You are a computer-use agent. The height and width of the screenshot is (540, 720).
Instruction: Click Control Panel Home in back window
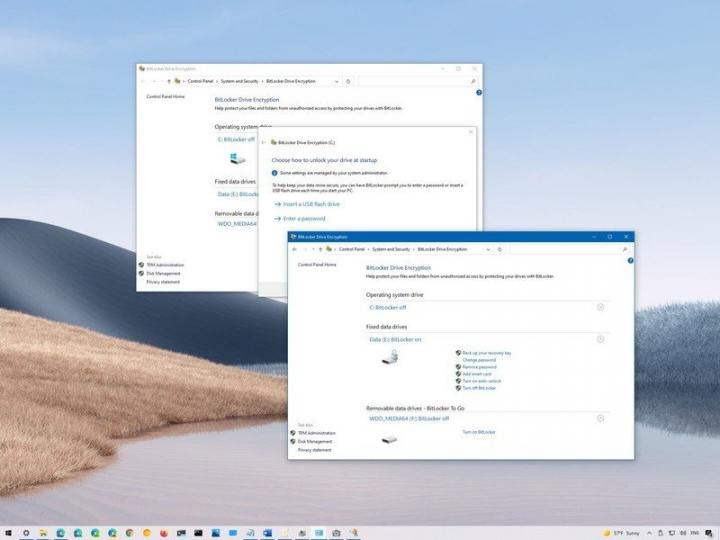(x=165, y=96)
